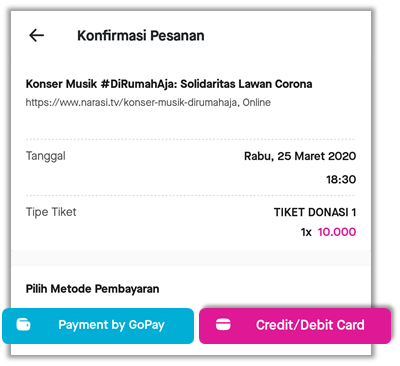The height and width of the screenshot is (366, 400).
Task: Click the date Rabu, 25 Maret 2020
Action: (300, 156)
